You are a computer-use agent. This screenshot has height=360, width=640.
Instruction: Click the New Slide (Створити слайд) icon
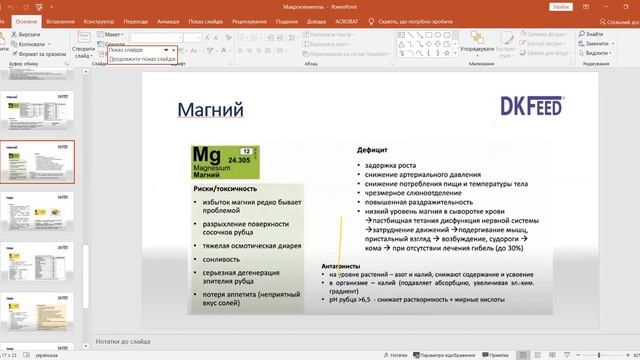pos(84,38)
